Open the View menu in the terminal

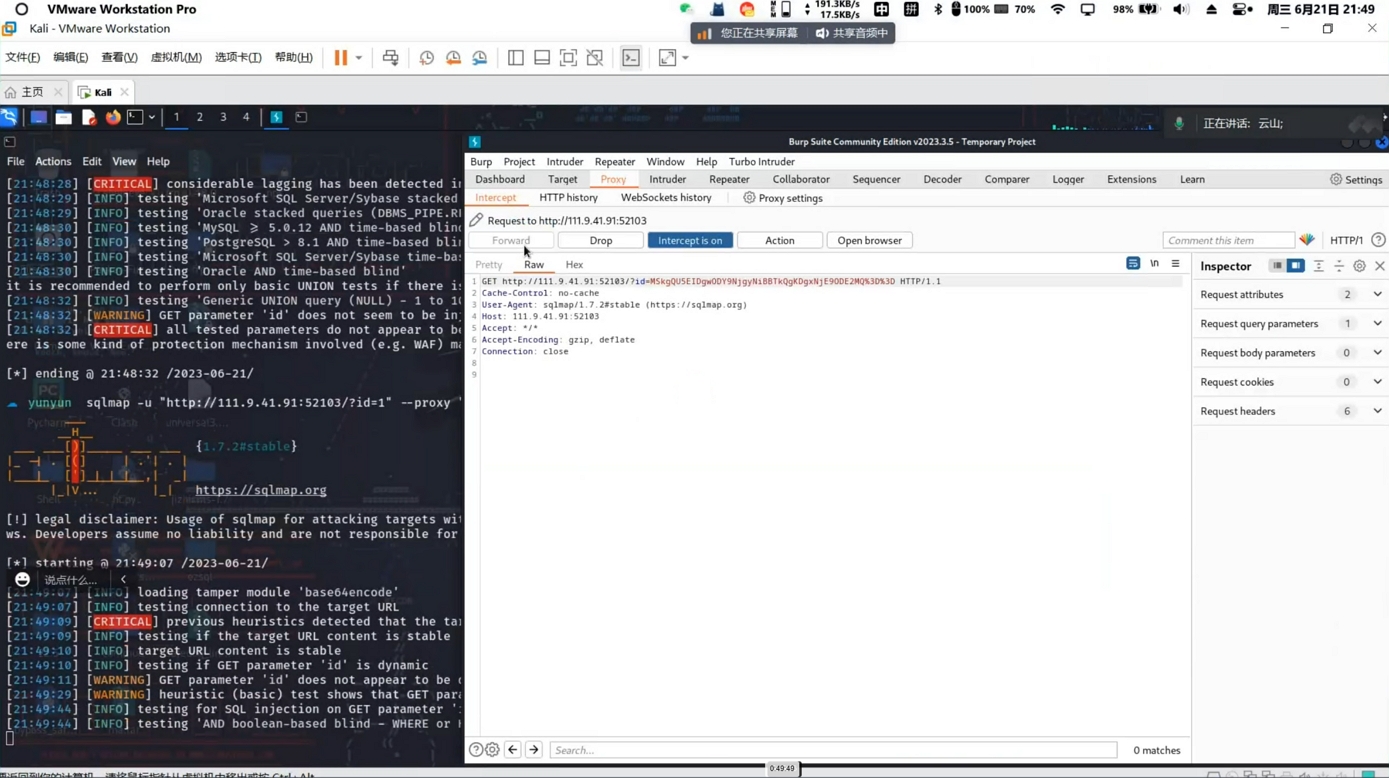coord(124,161)
